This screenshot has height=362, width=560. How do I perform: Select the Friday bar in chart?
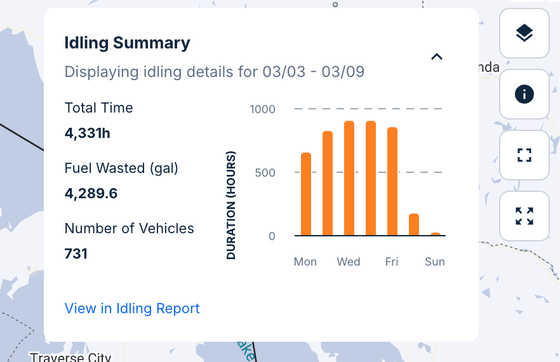[392, 181]
